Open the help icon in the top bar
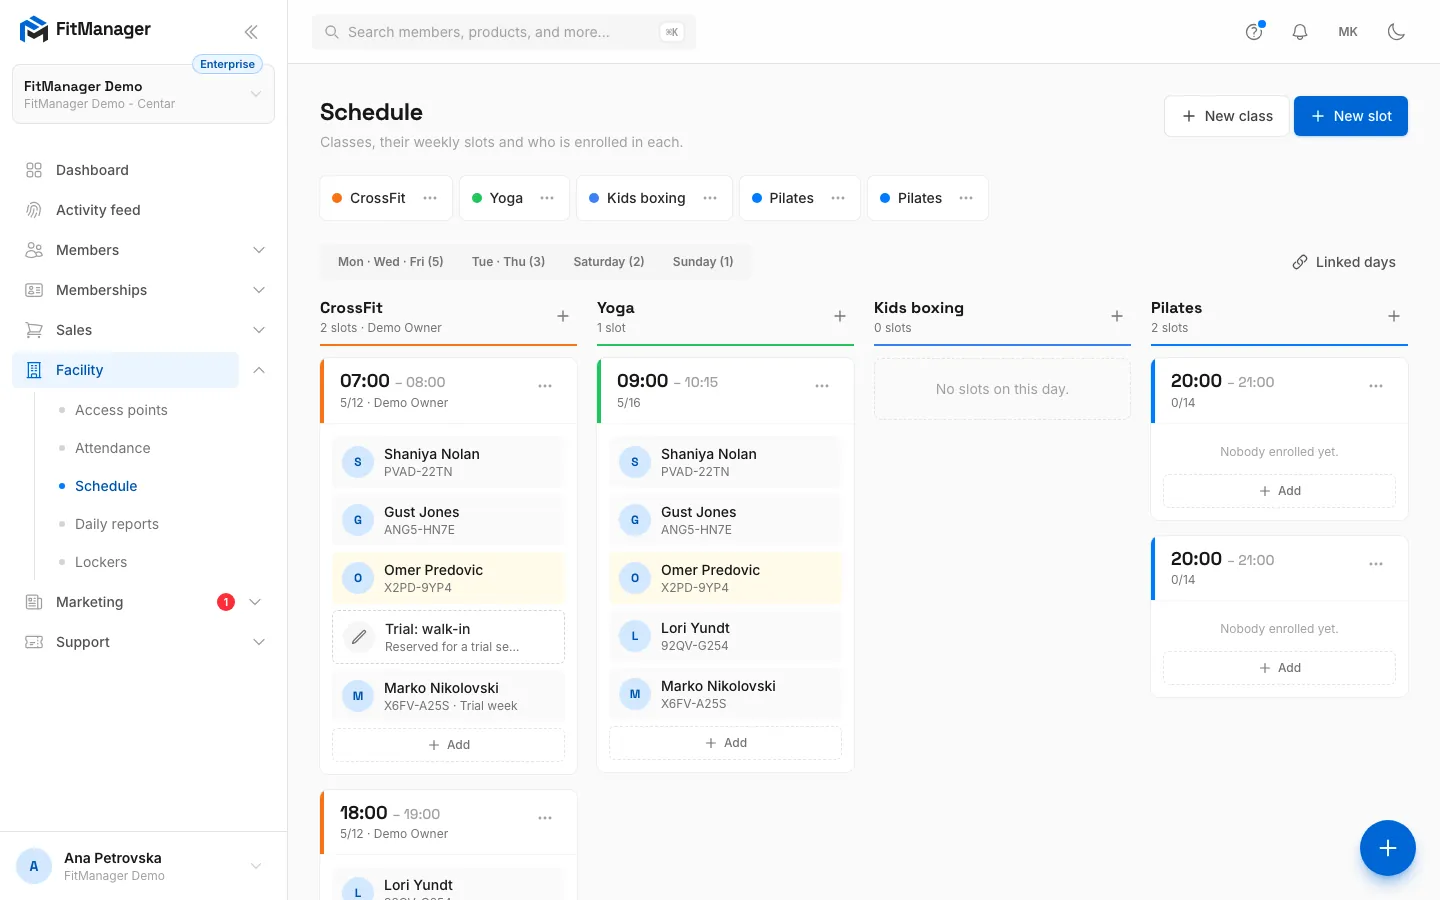The height and width of the screenshot is (900, 1440). (x=1254, y=32)
